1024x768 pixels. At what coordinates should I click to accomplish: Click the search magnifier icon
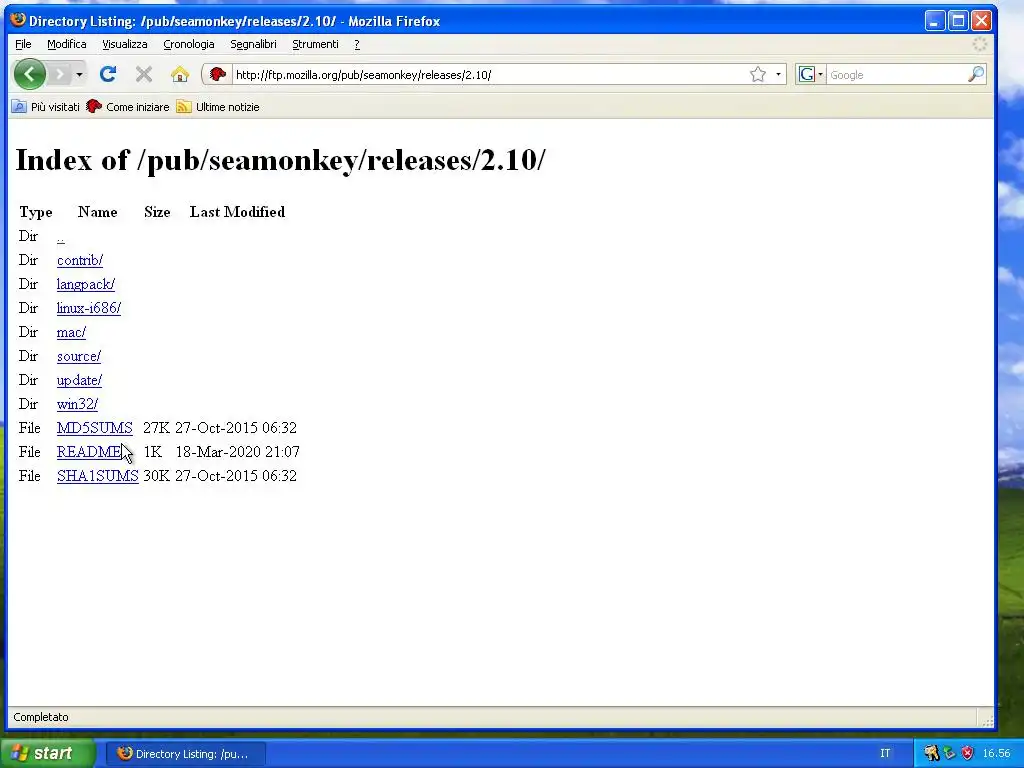coord(975,74)
